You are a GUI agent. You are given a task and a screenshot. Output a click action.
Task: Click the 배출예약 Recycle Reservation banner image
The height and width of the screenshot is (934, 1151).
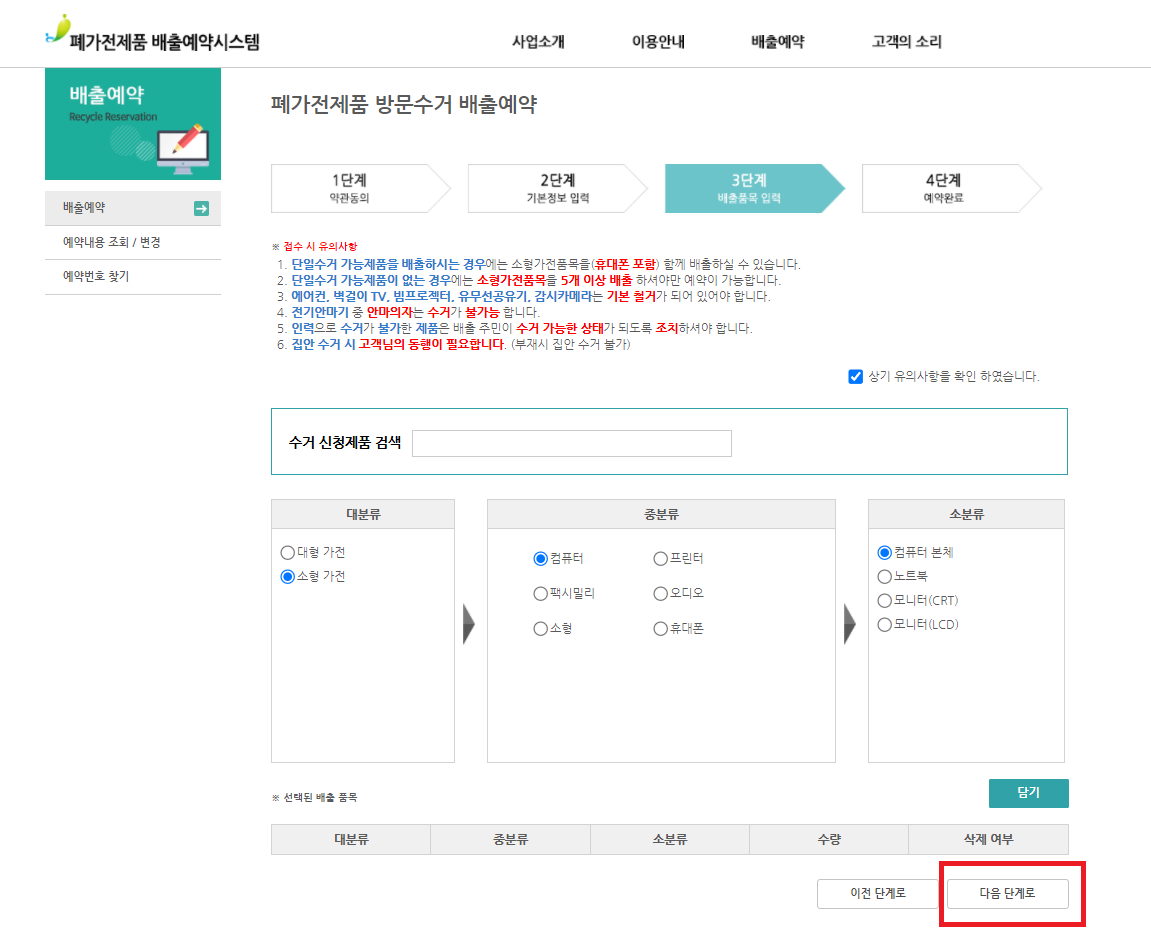click(x=133, y=124)
